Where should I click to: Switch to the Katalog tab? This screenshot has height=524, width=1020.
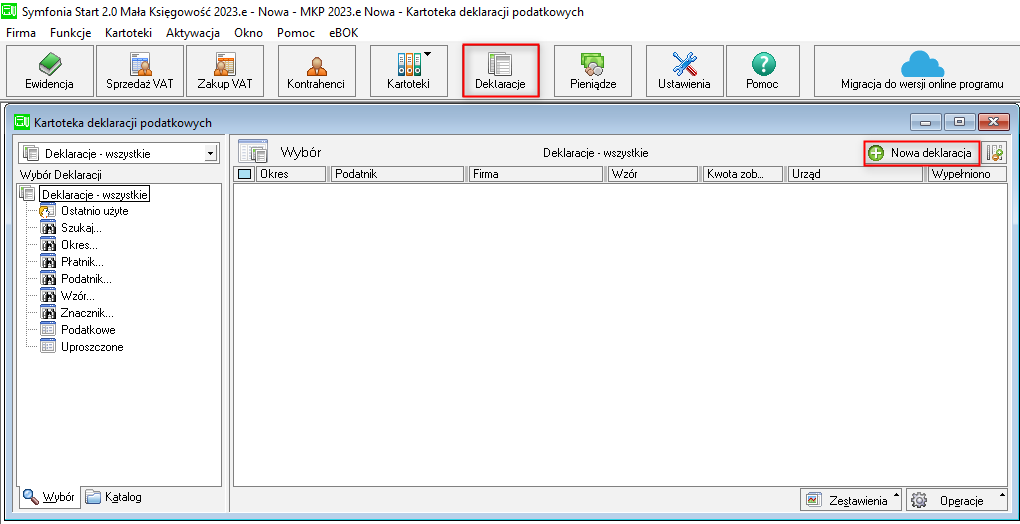pos(114,497)
